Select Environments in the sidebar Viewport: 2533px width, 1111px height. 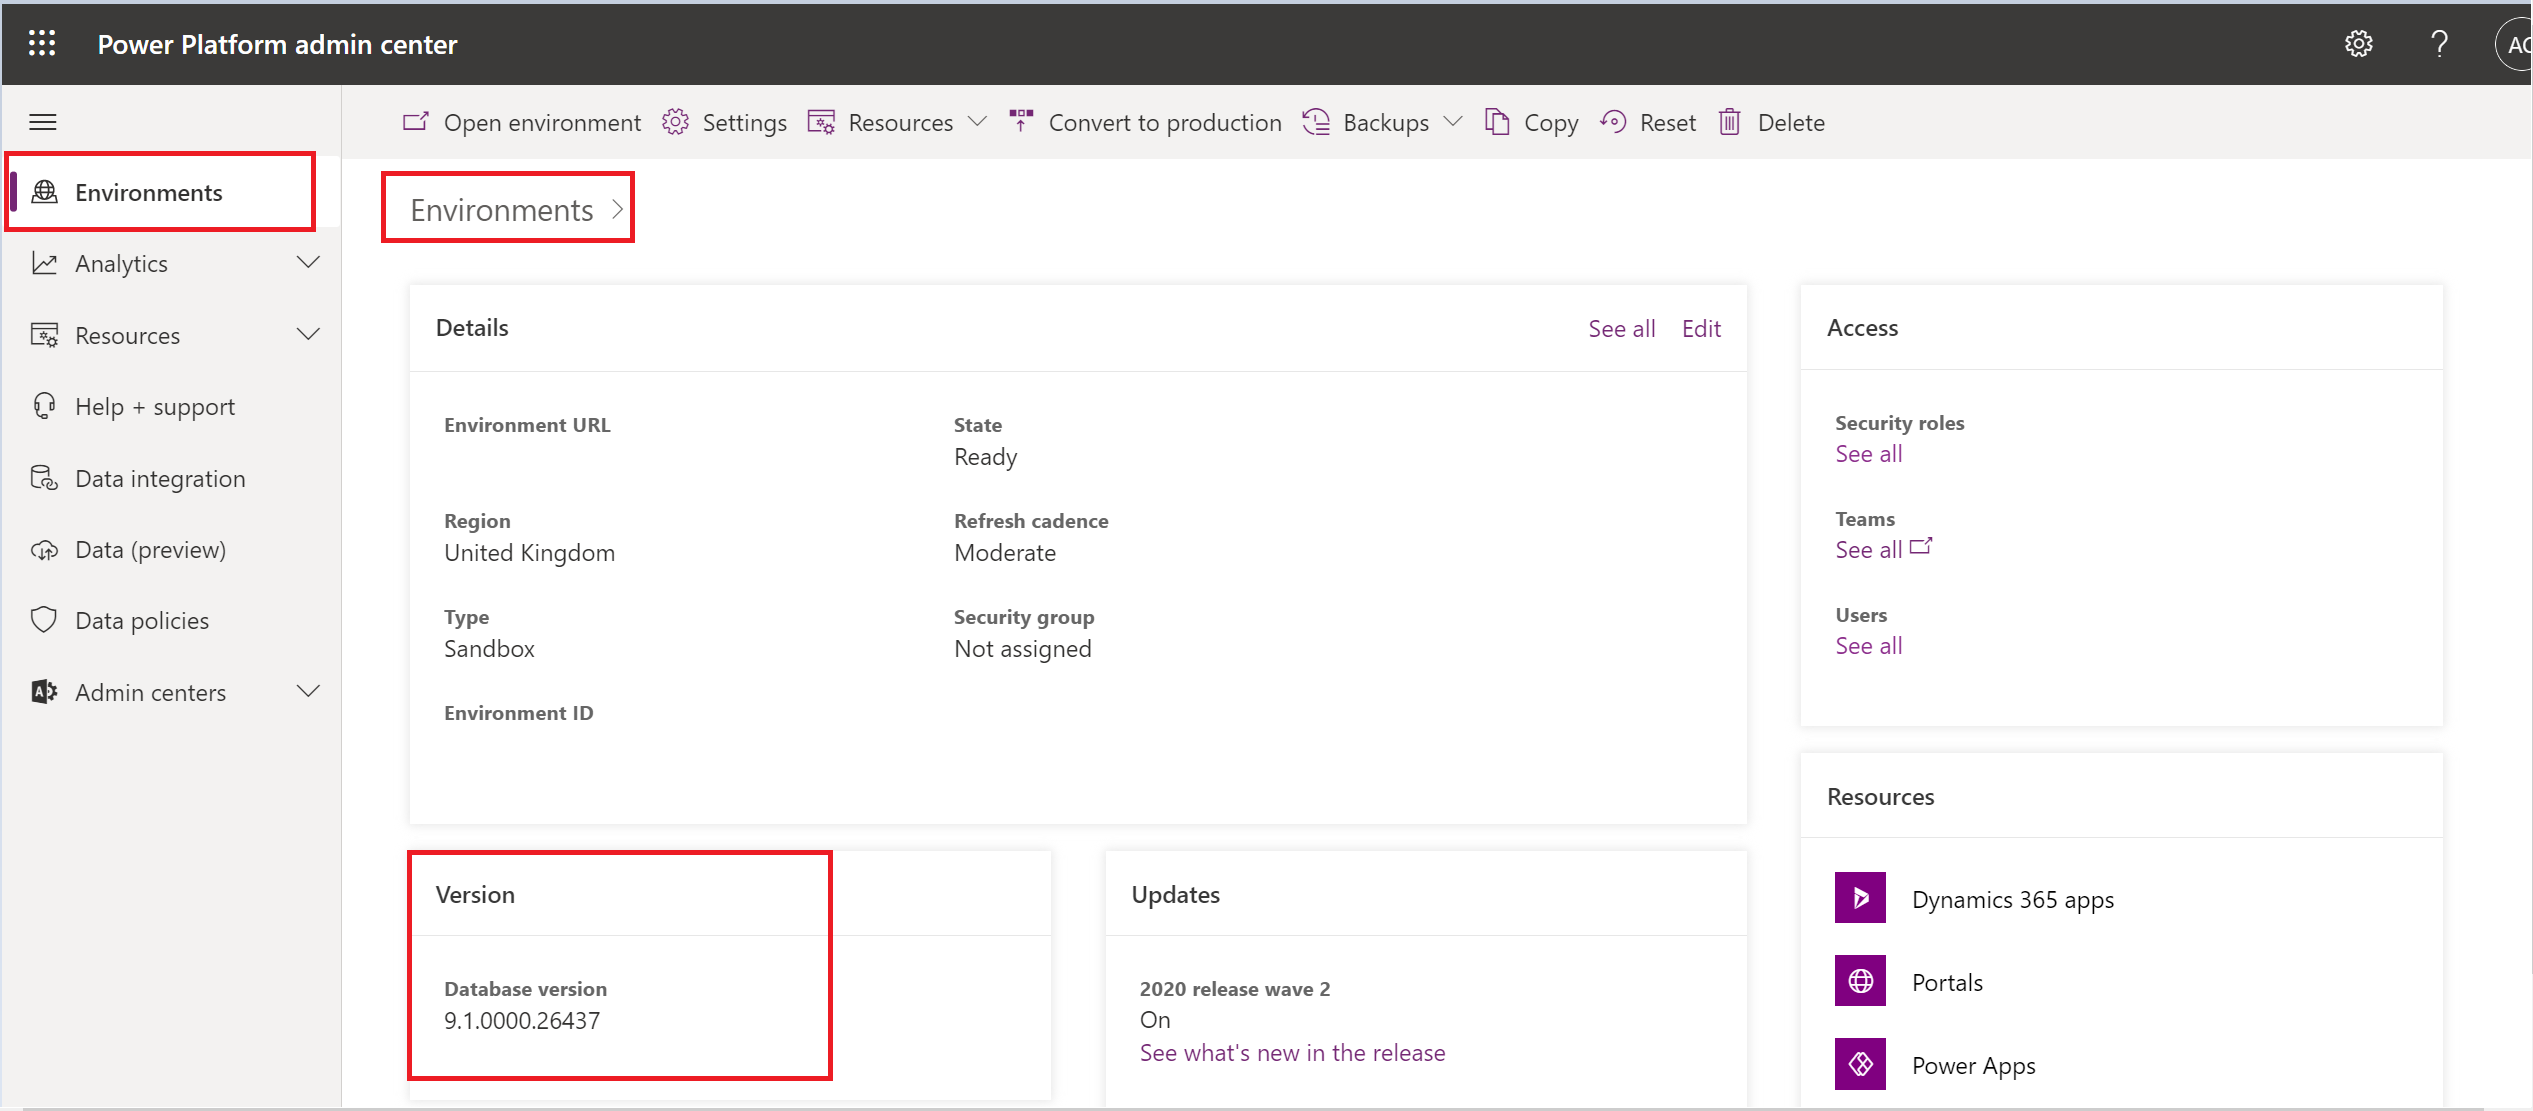(x=150, y=191)
